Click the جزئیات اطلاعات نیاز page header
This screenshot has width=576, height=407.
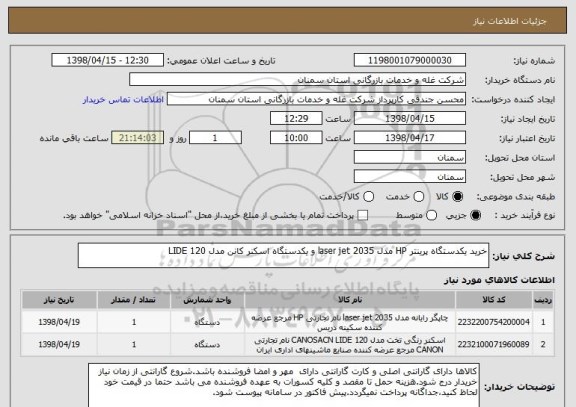point(510,21)
